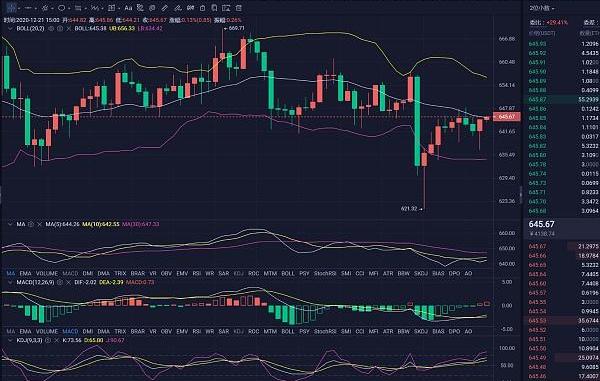The image size is (600, 381).
Task: Select the horizontal line drawing tool
Action: (29, 8)
